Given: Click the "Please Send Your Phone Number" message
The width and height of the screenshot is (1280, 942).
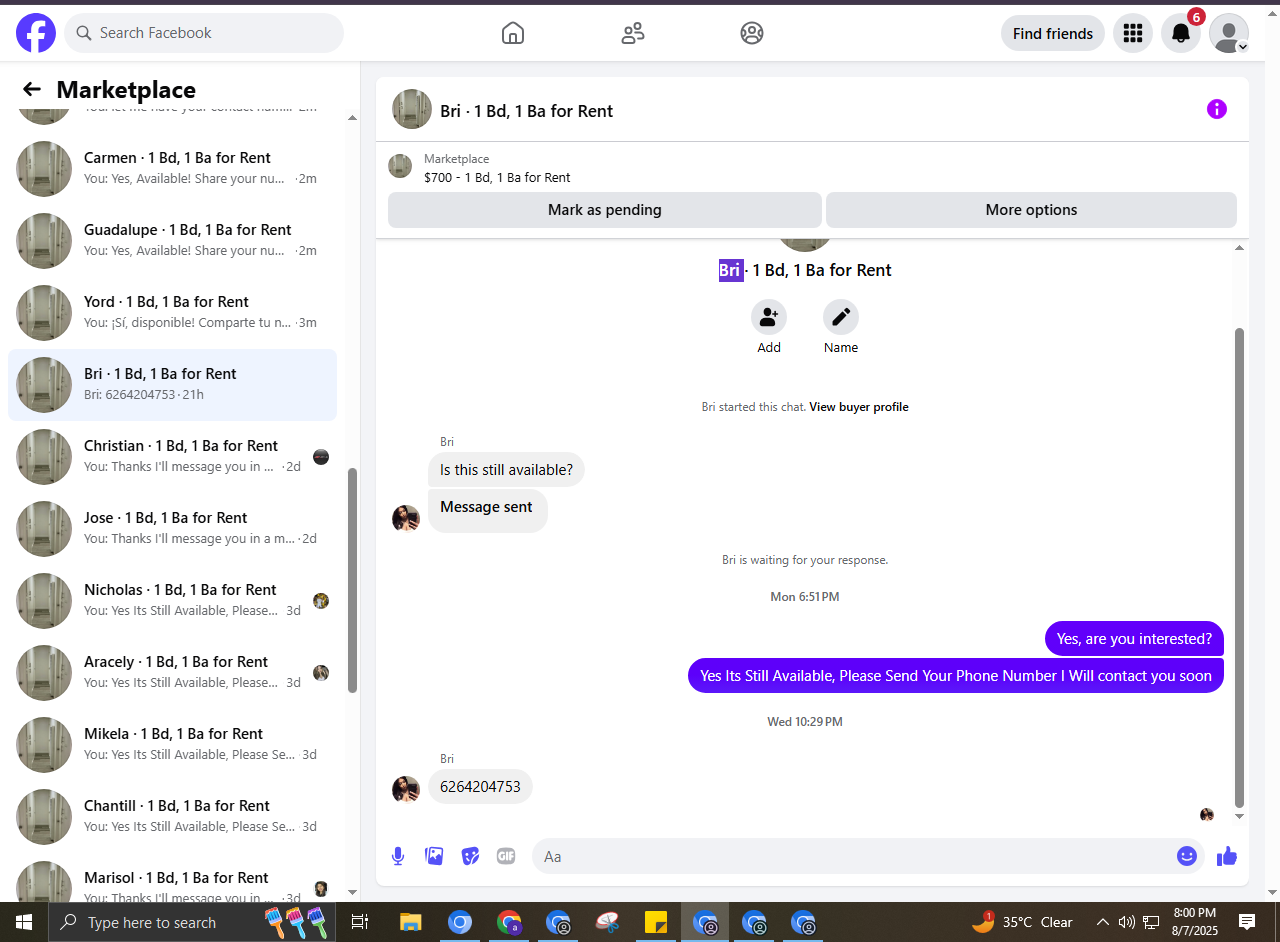Looking at the screenshot, I should [x=956, y=676].
